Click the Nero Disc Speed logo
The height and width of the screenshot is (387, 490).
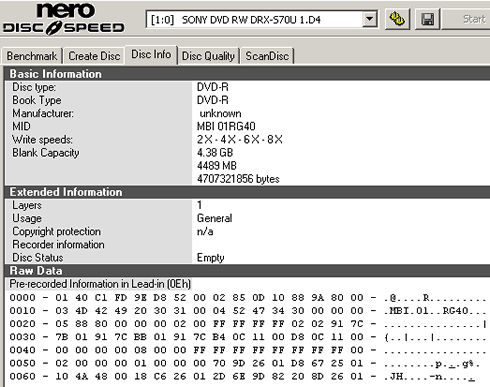point(64,19)
